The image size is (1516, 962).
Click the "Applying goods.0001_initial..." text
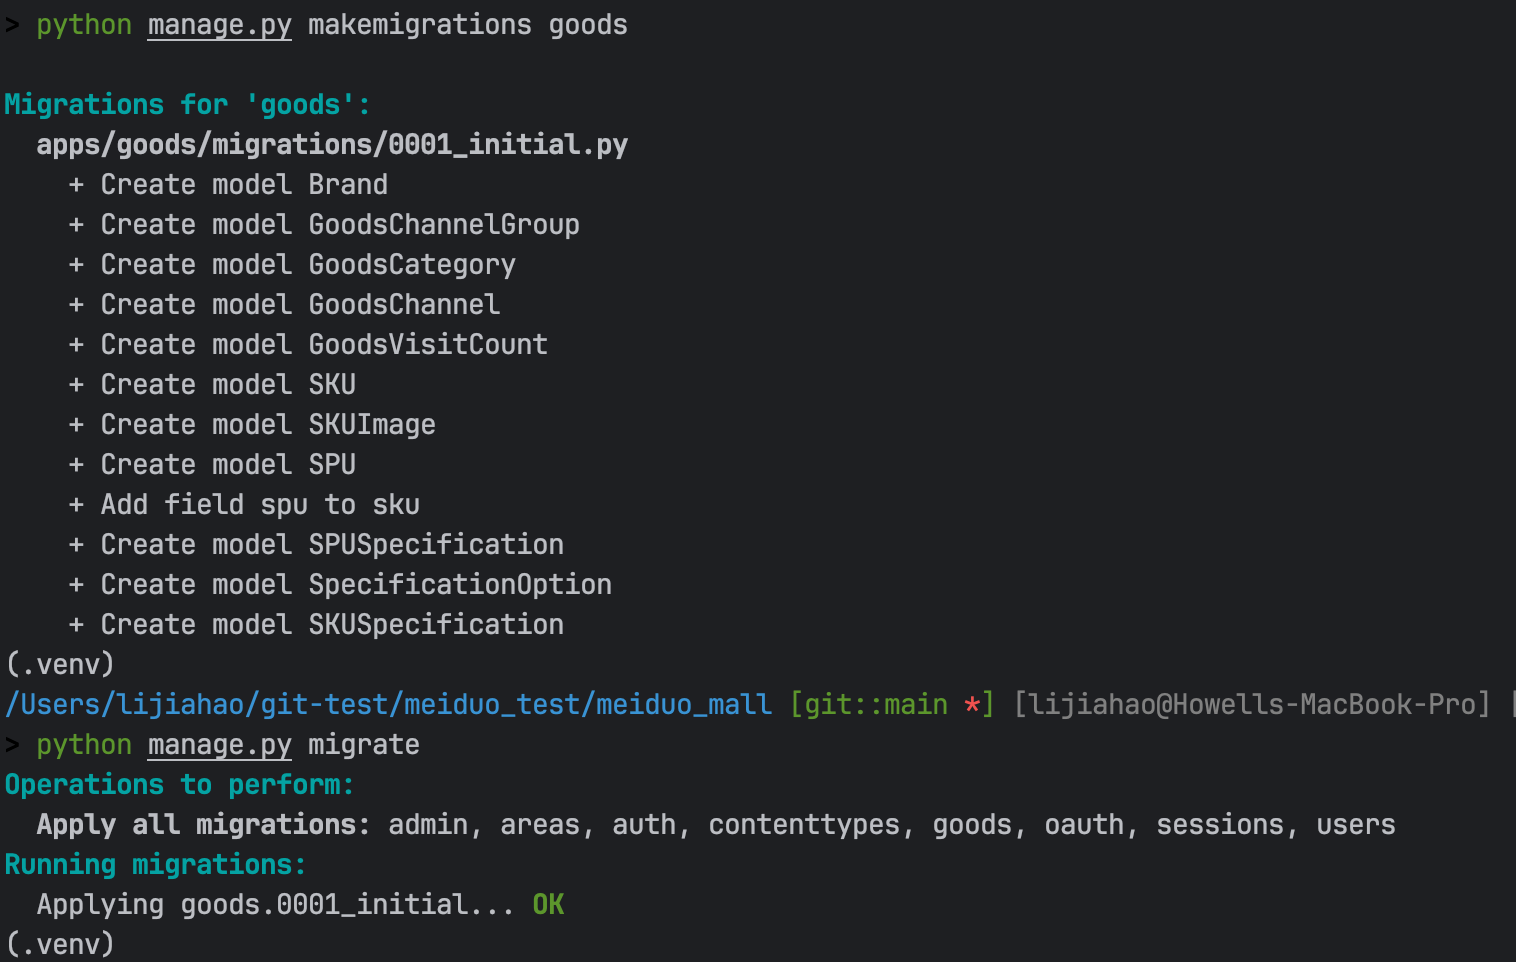point(276,905)
